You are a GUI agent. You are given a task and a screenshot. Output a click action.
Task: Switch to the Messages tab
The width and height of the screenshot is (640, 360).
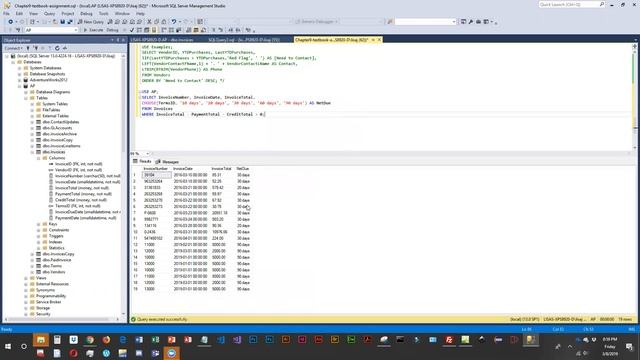tap(167, 162)
